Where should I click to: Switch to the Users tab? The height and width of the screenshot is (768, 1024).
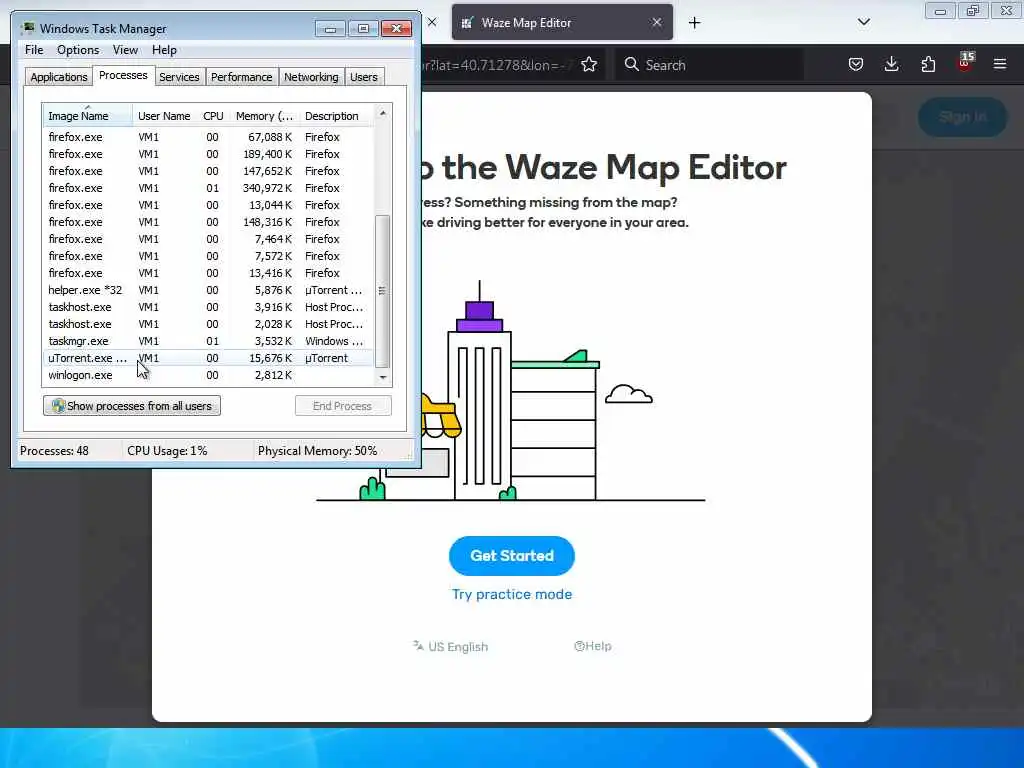363,77
